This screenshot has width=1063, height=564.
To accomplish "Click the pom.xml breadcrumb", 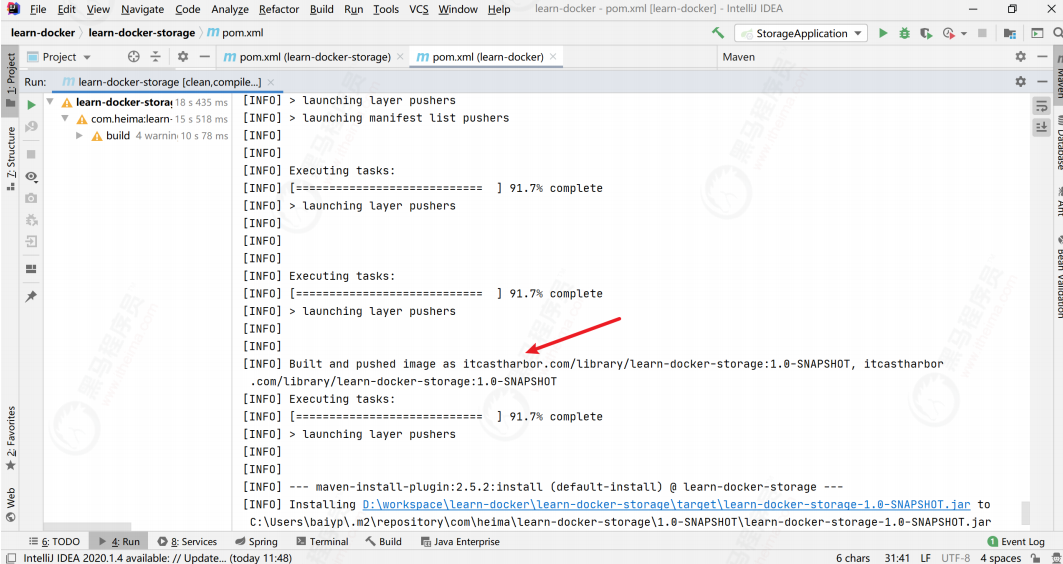I will tap(235, 33).
